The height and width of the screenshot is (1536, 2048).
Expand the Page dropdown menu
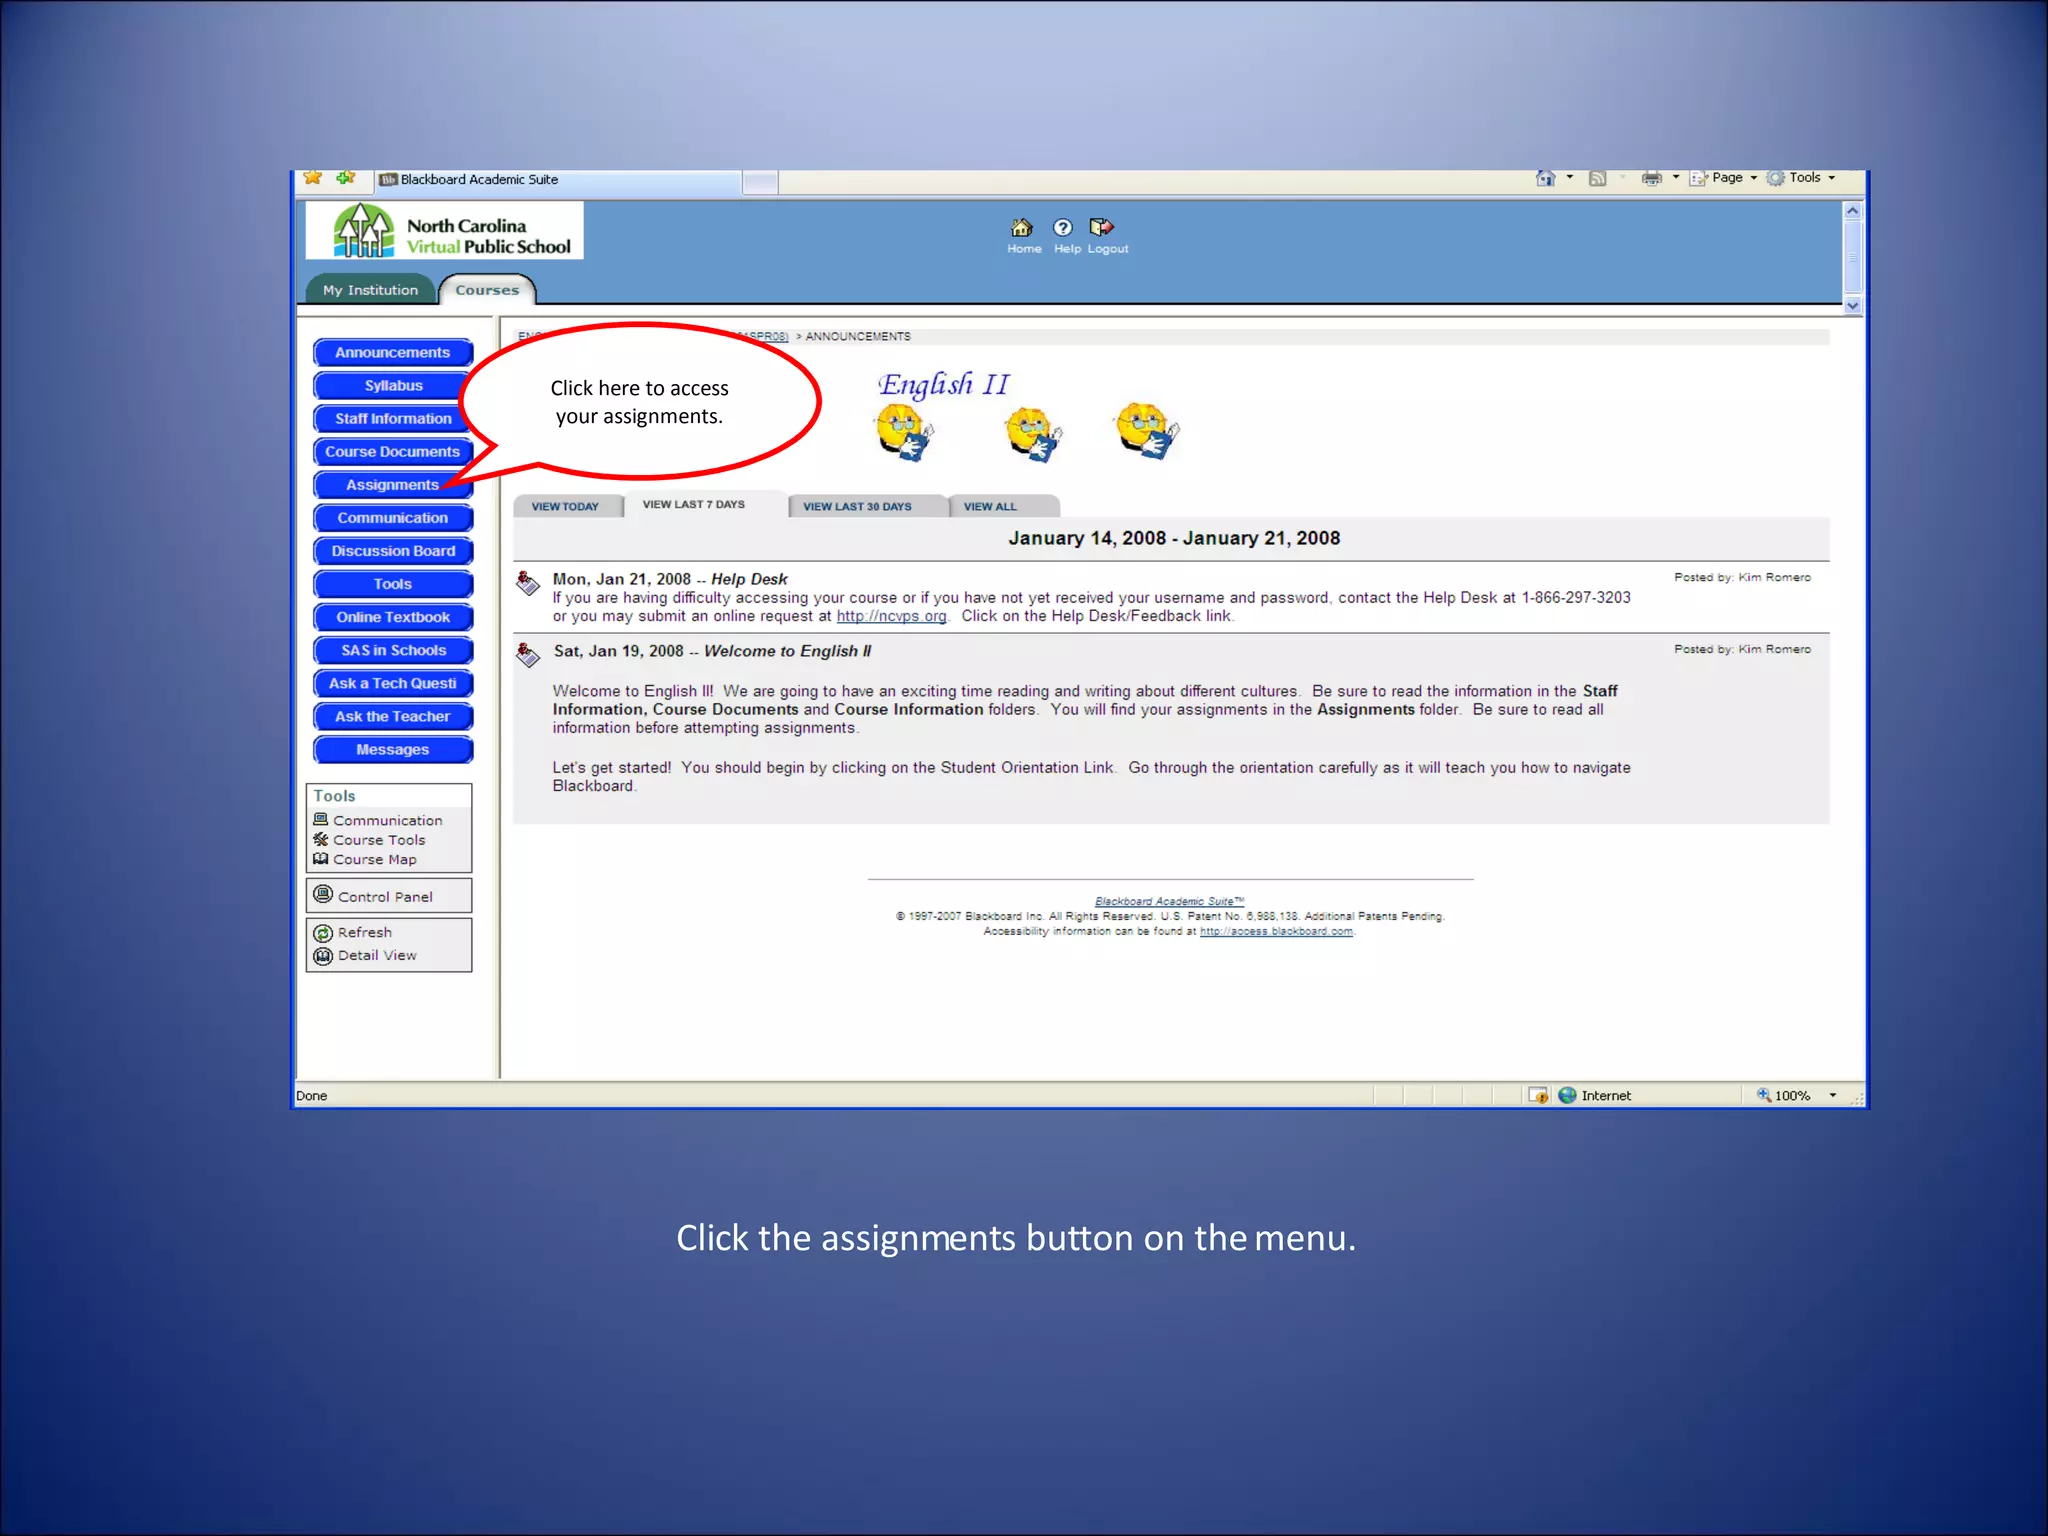[1727, 178]
